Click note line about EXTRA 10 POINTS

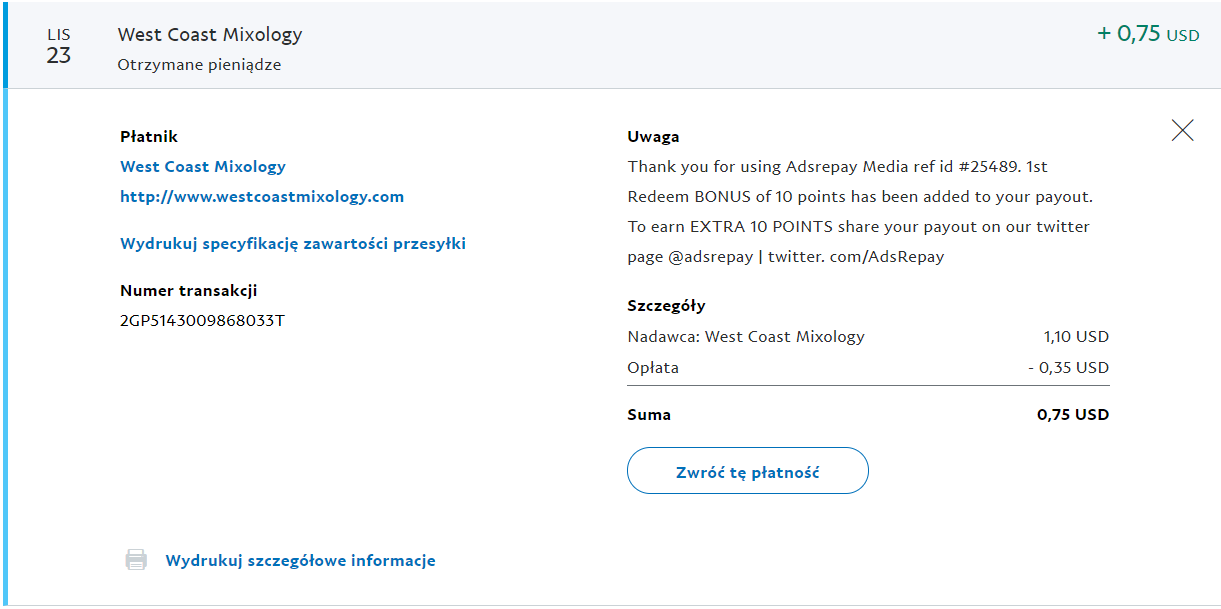(859, 227)
